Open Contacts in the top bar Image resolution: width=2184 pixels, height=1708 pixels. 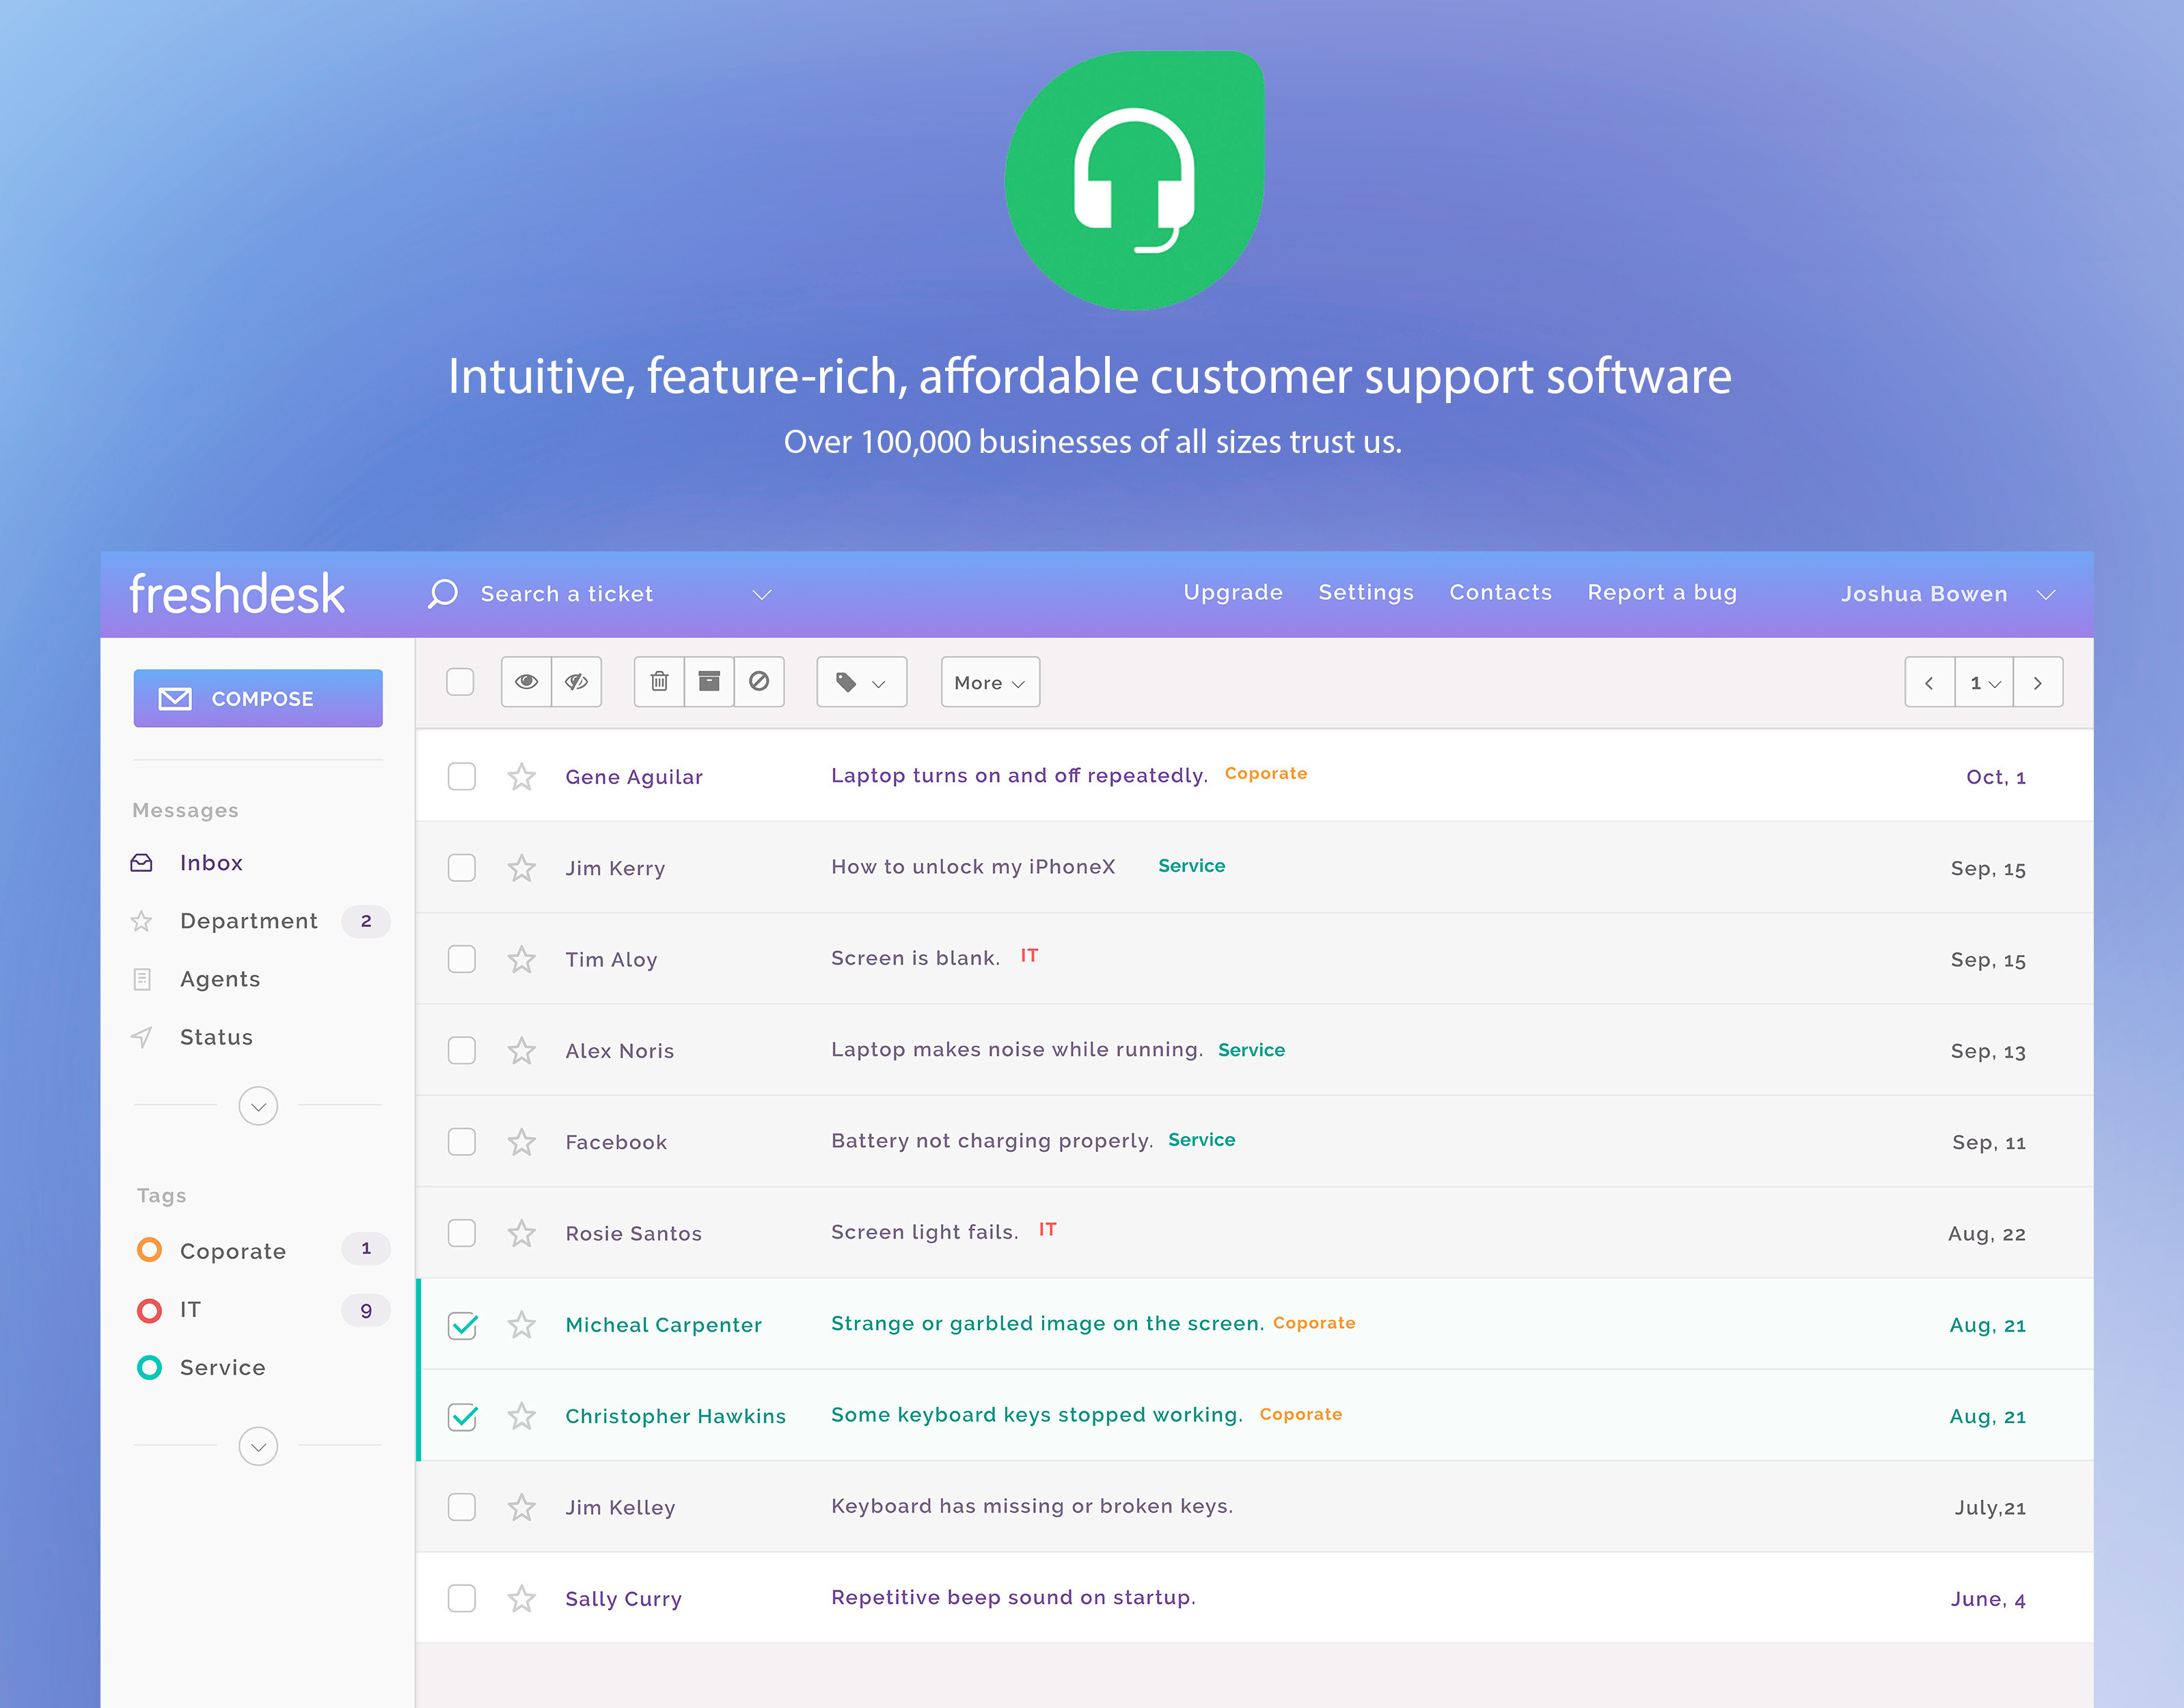[x=1500, y=592]
